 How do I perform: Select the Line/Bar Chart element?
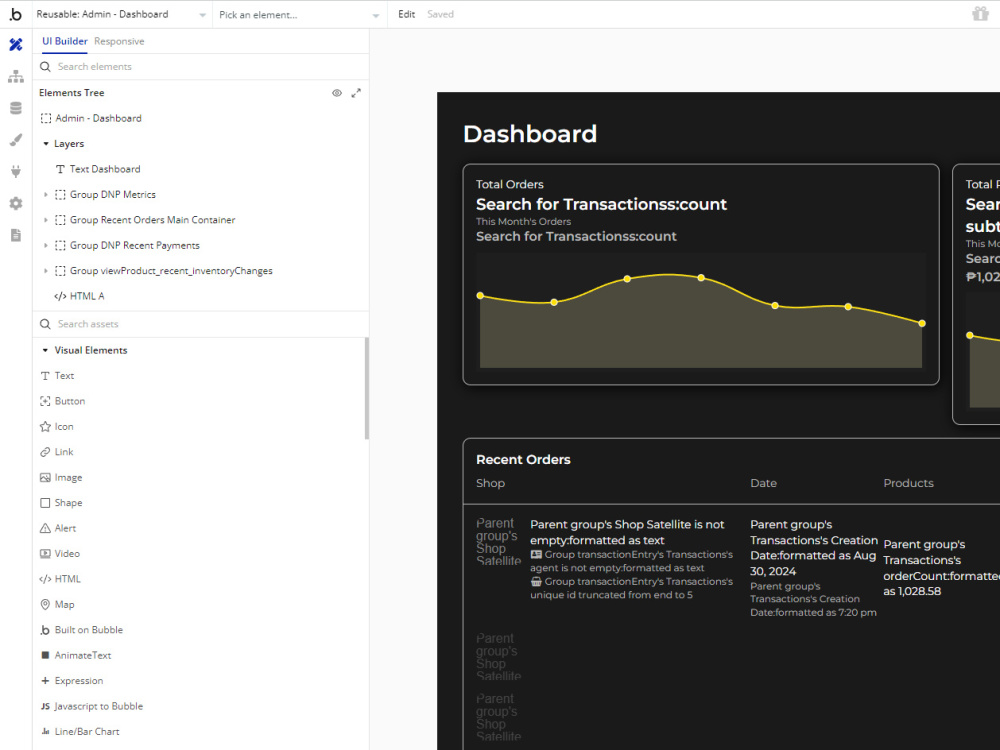tap(80, 732)
